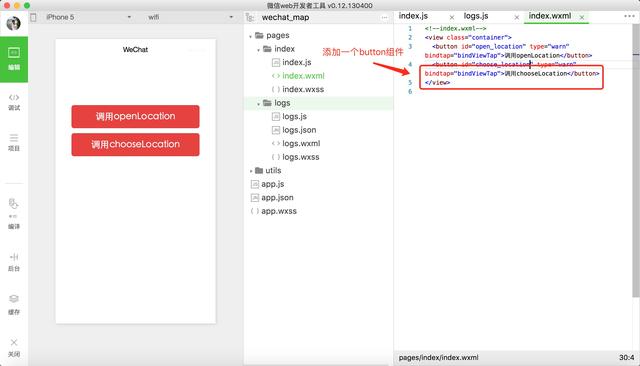Image resolution: width=640 pixels, height=366 pixels.
Task: Click the 编译 (Compile) sidebar icon
Action: pos(14,213)
